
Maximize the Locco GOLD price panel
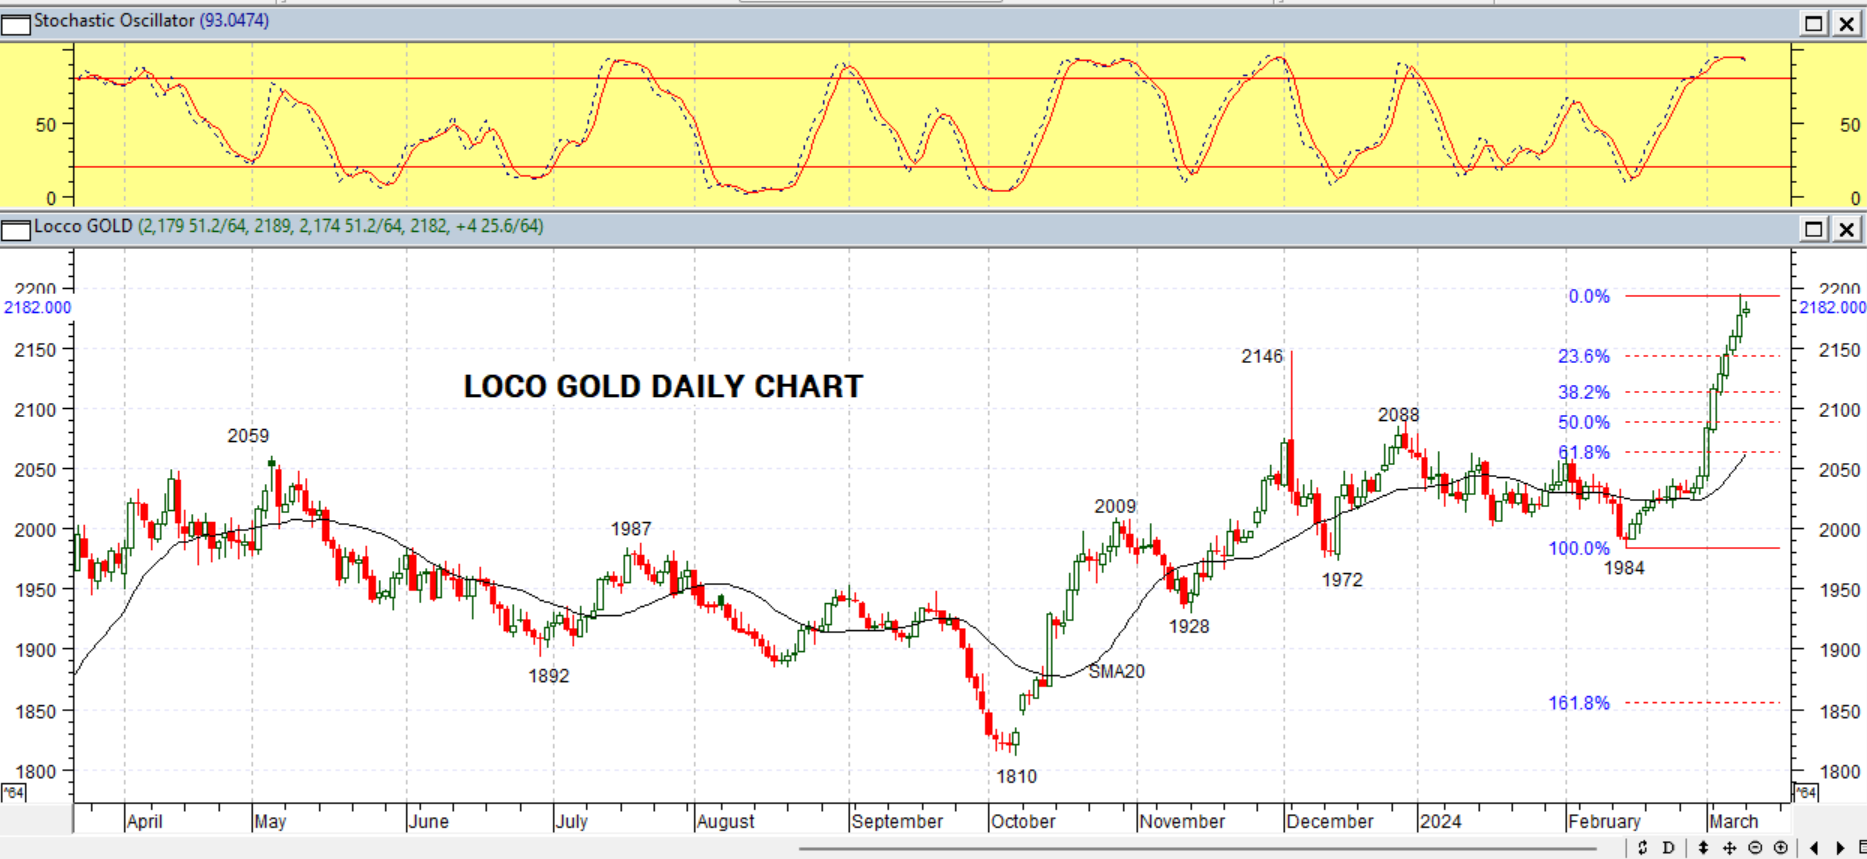1814,229
